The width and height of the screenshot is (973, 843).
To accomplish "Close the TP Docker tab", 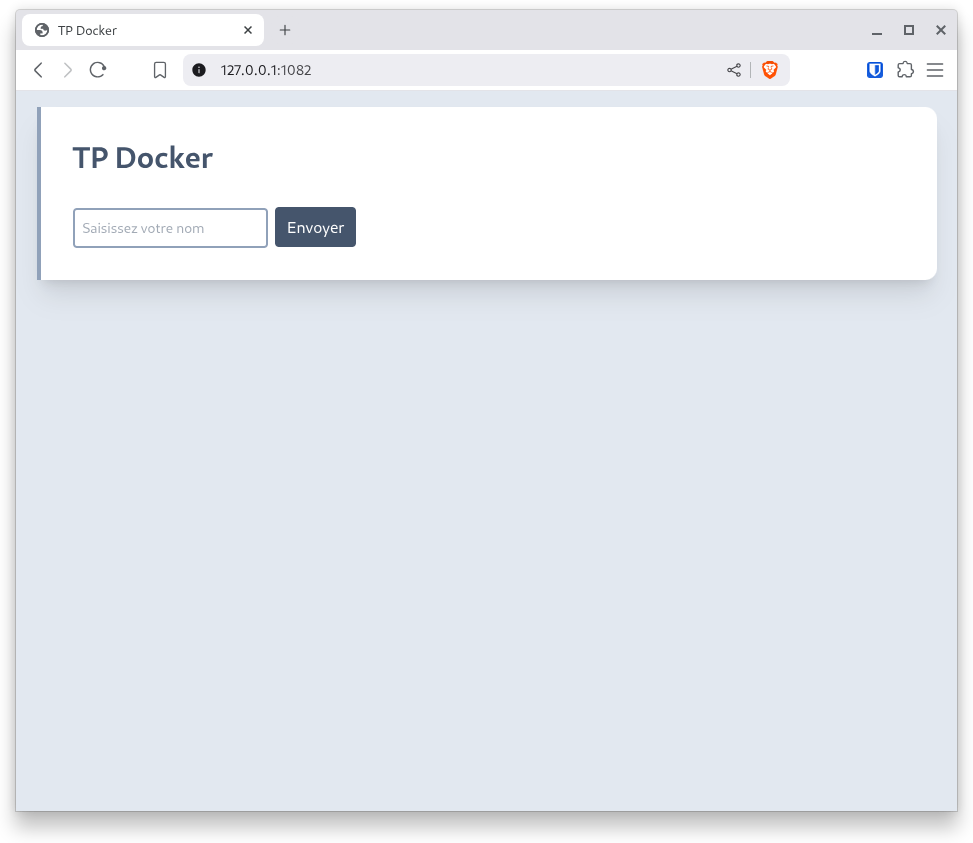I will (248, 30).
